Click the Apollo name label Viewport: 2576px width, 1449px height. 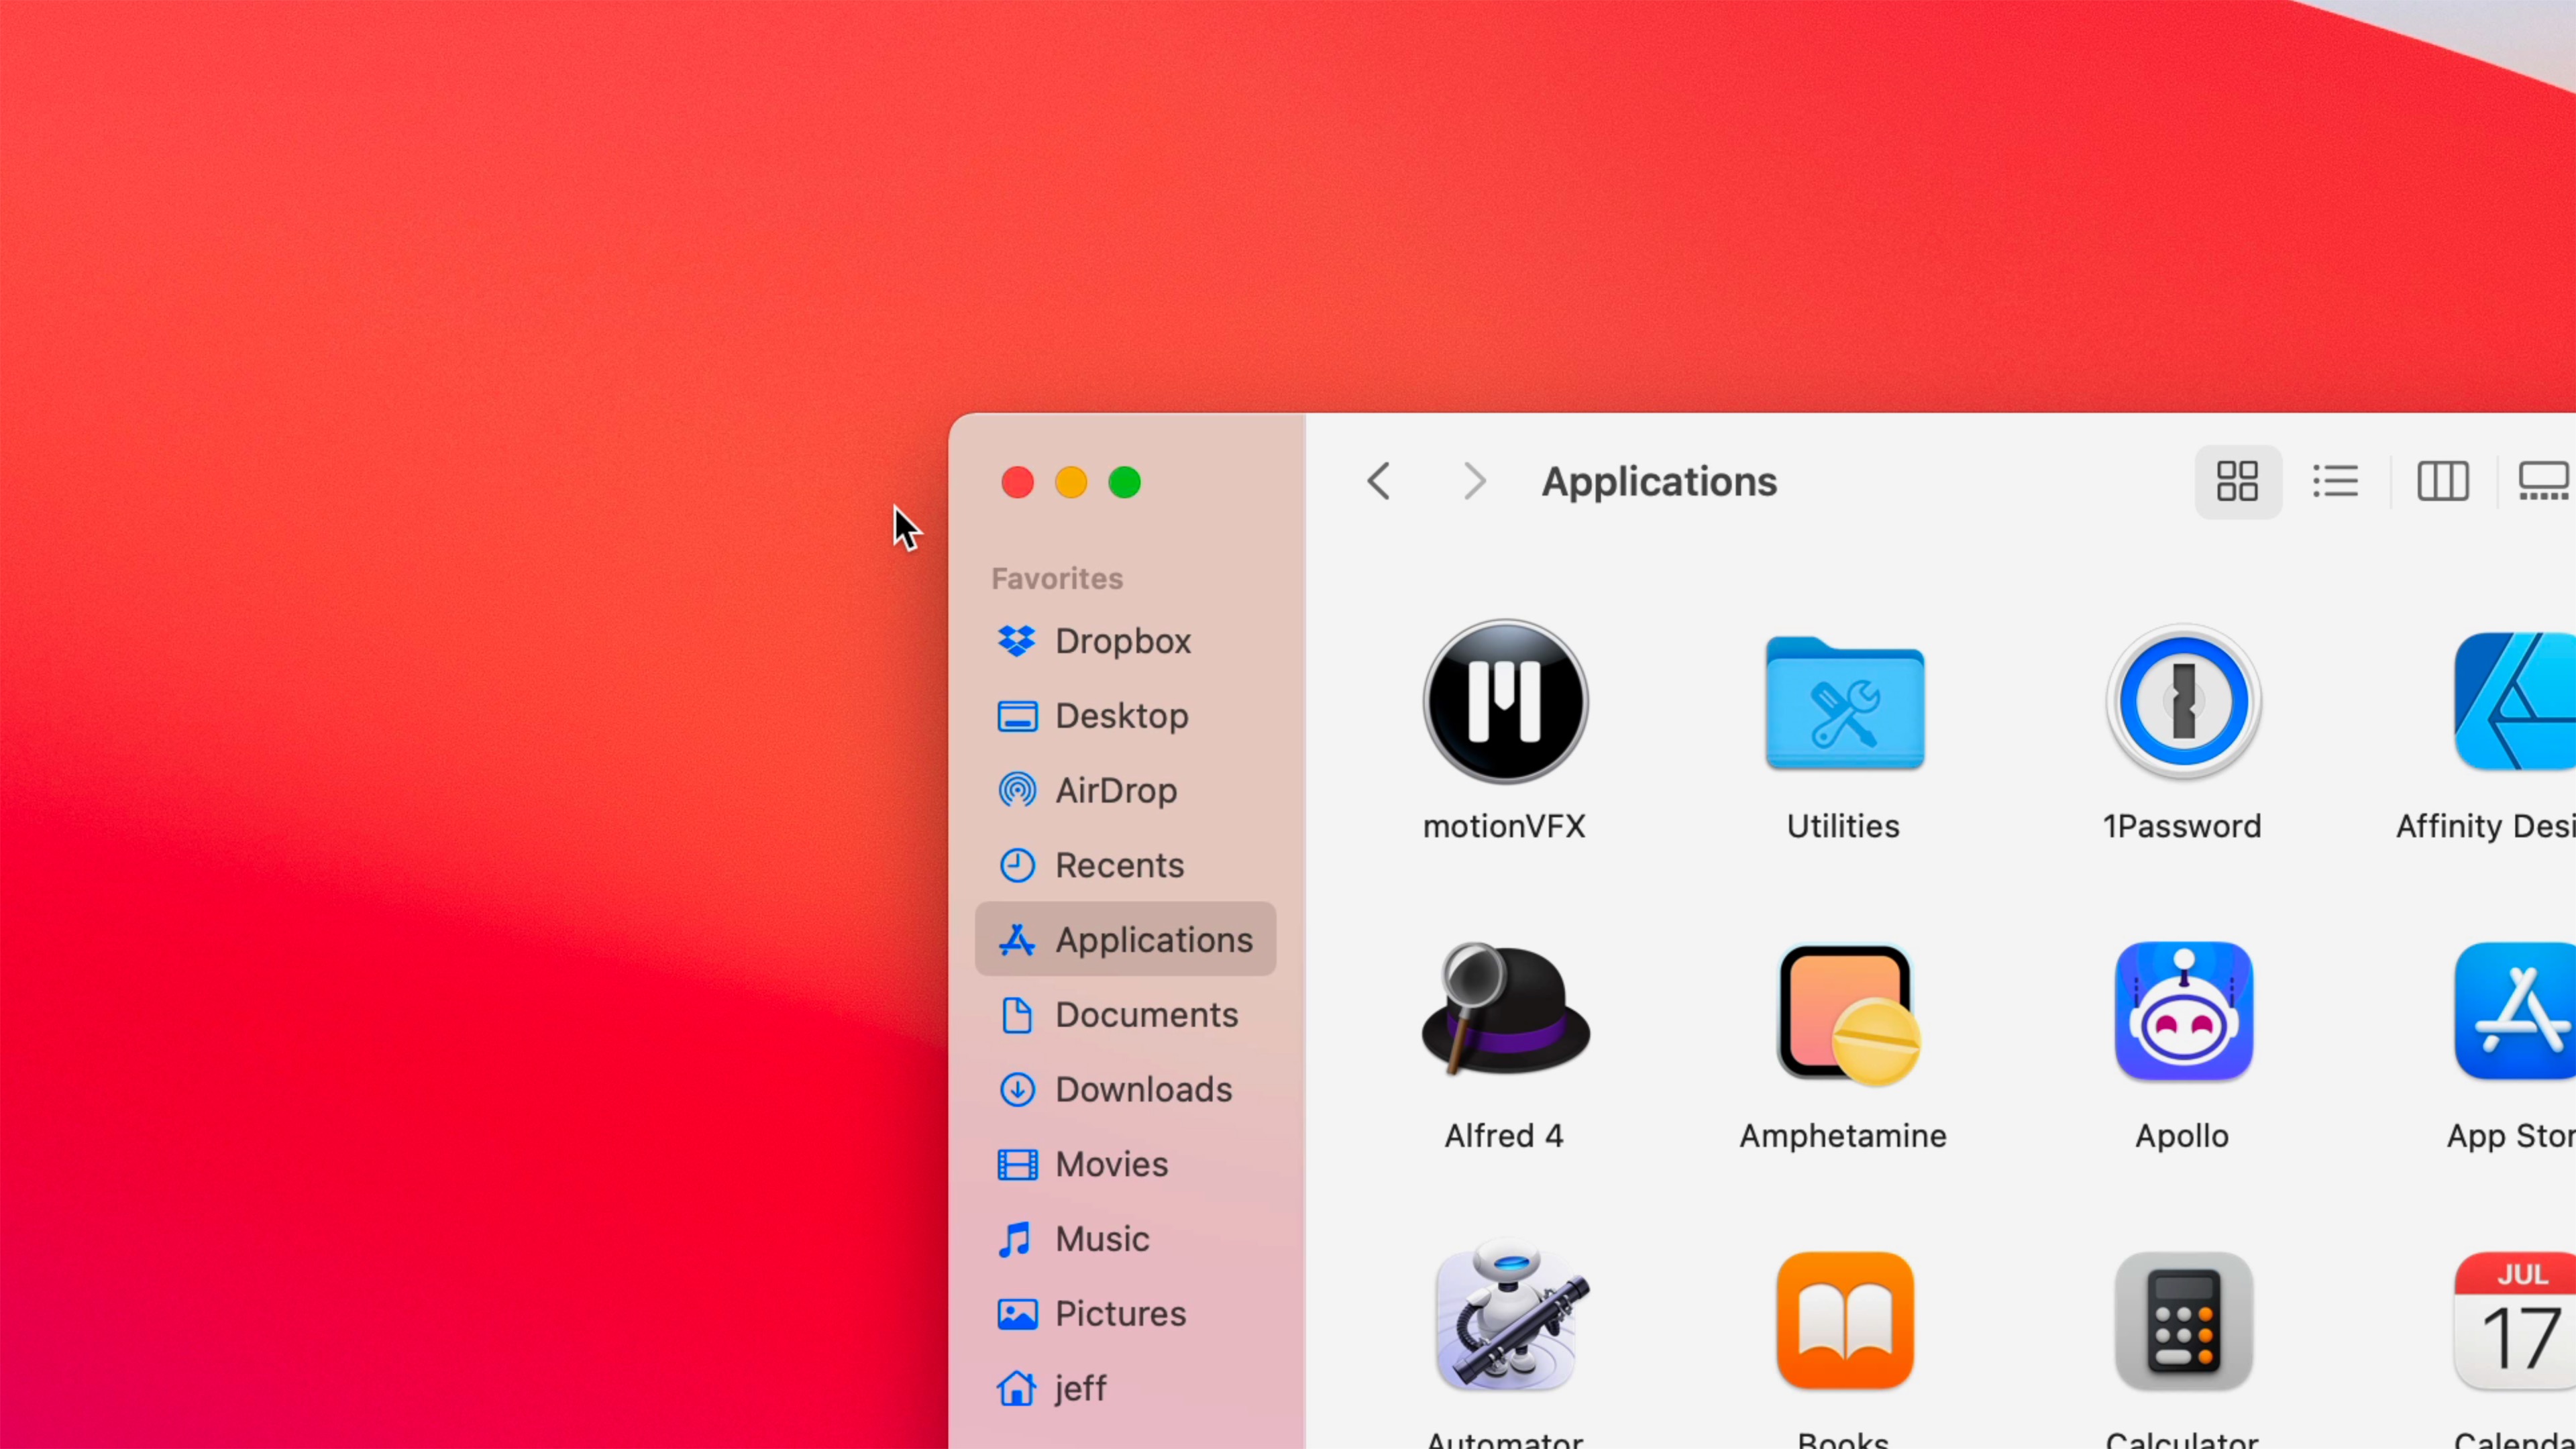tap(2182, 1136)
